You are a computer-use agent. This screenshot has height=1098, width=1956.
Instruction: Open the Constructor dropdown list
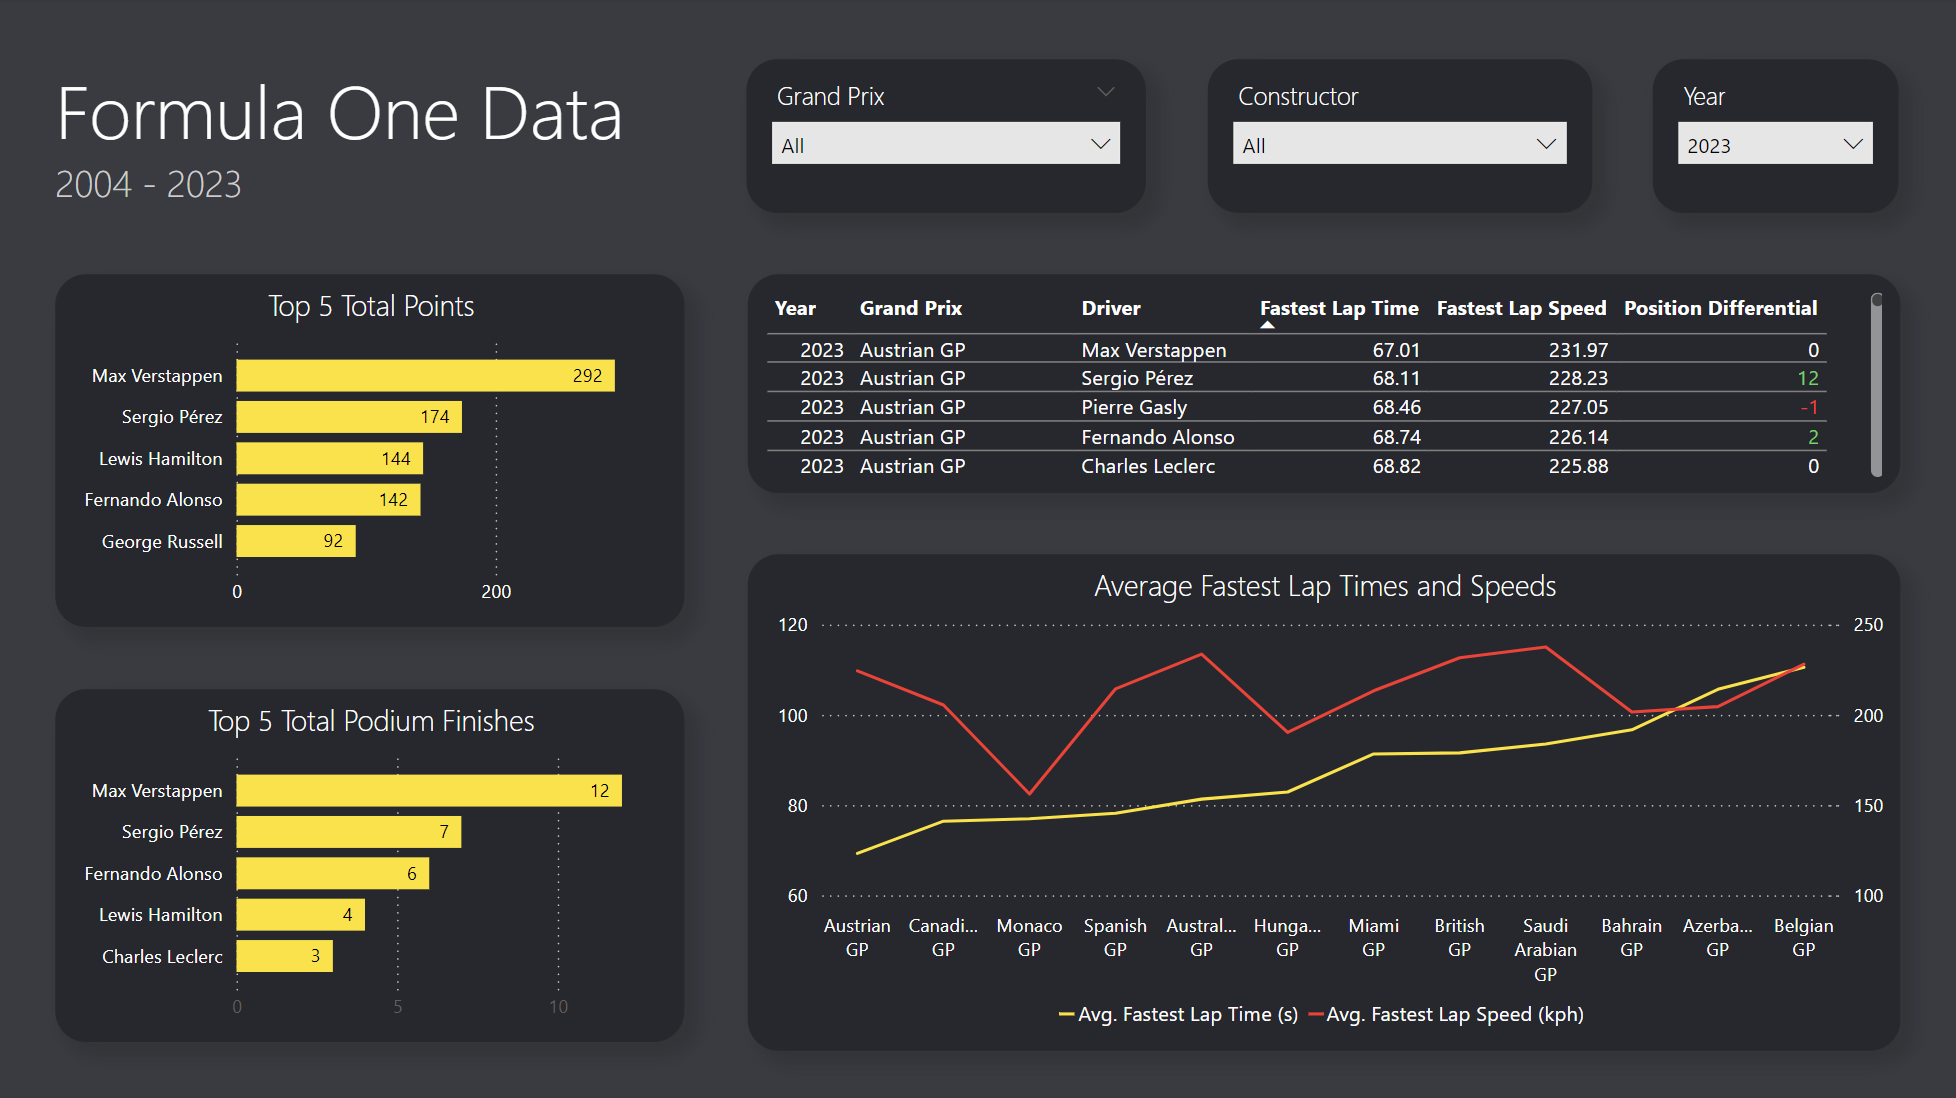pyautogui.click(x=1398, y=145)
